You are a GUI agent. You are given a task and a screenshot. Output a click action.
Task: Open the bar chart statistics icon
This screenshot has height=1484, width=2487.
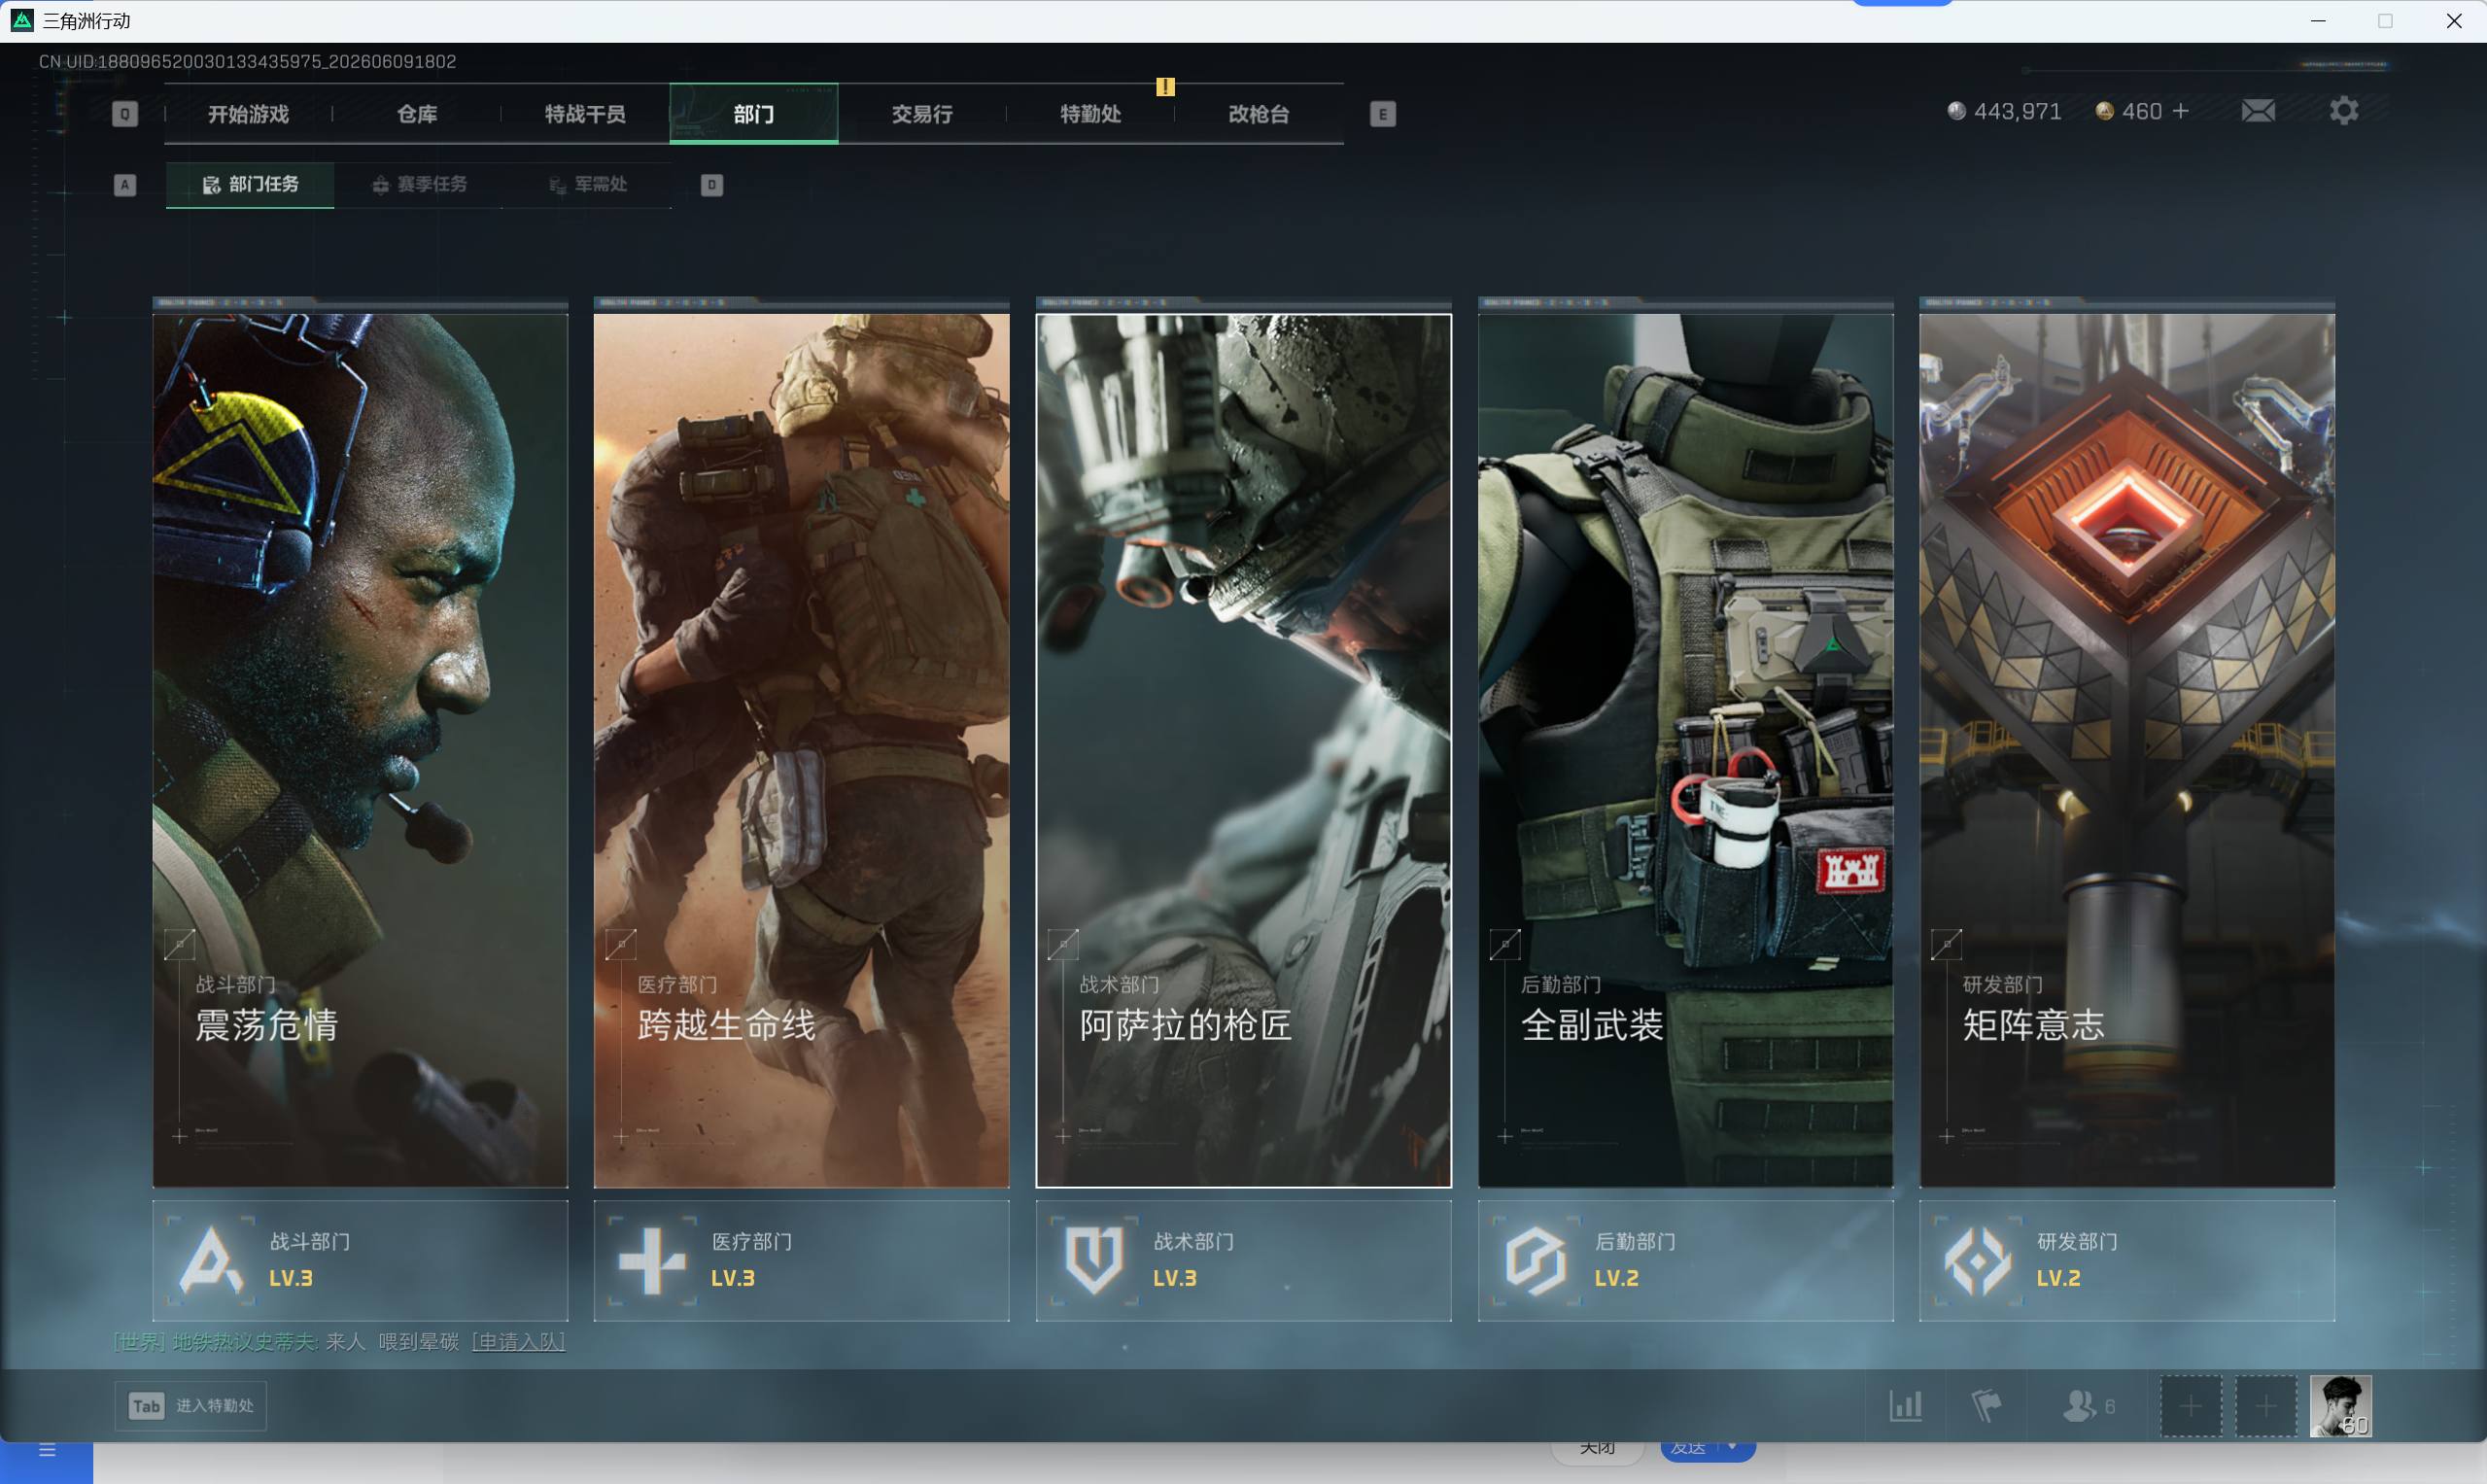[1906, 1406]
